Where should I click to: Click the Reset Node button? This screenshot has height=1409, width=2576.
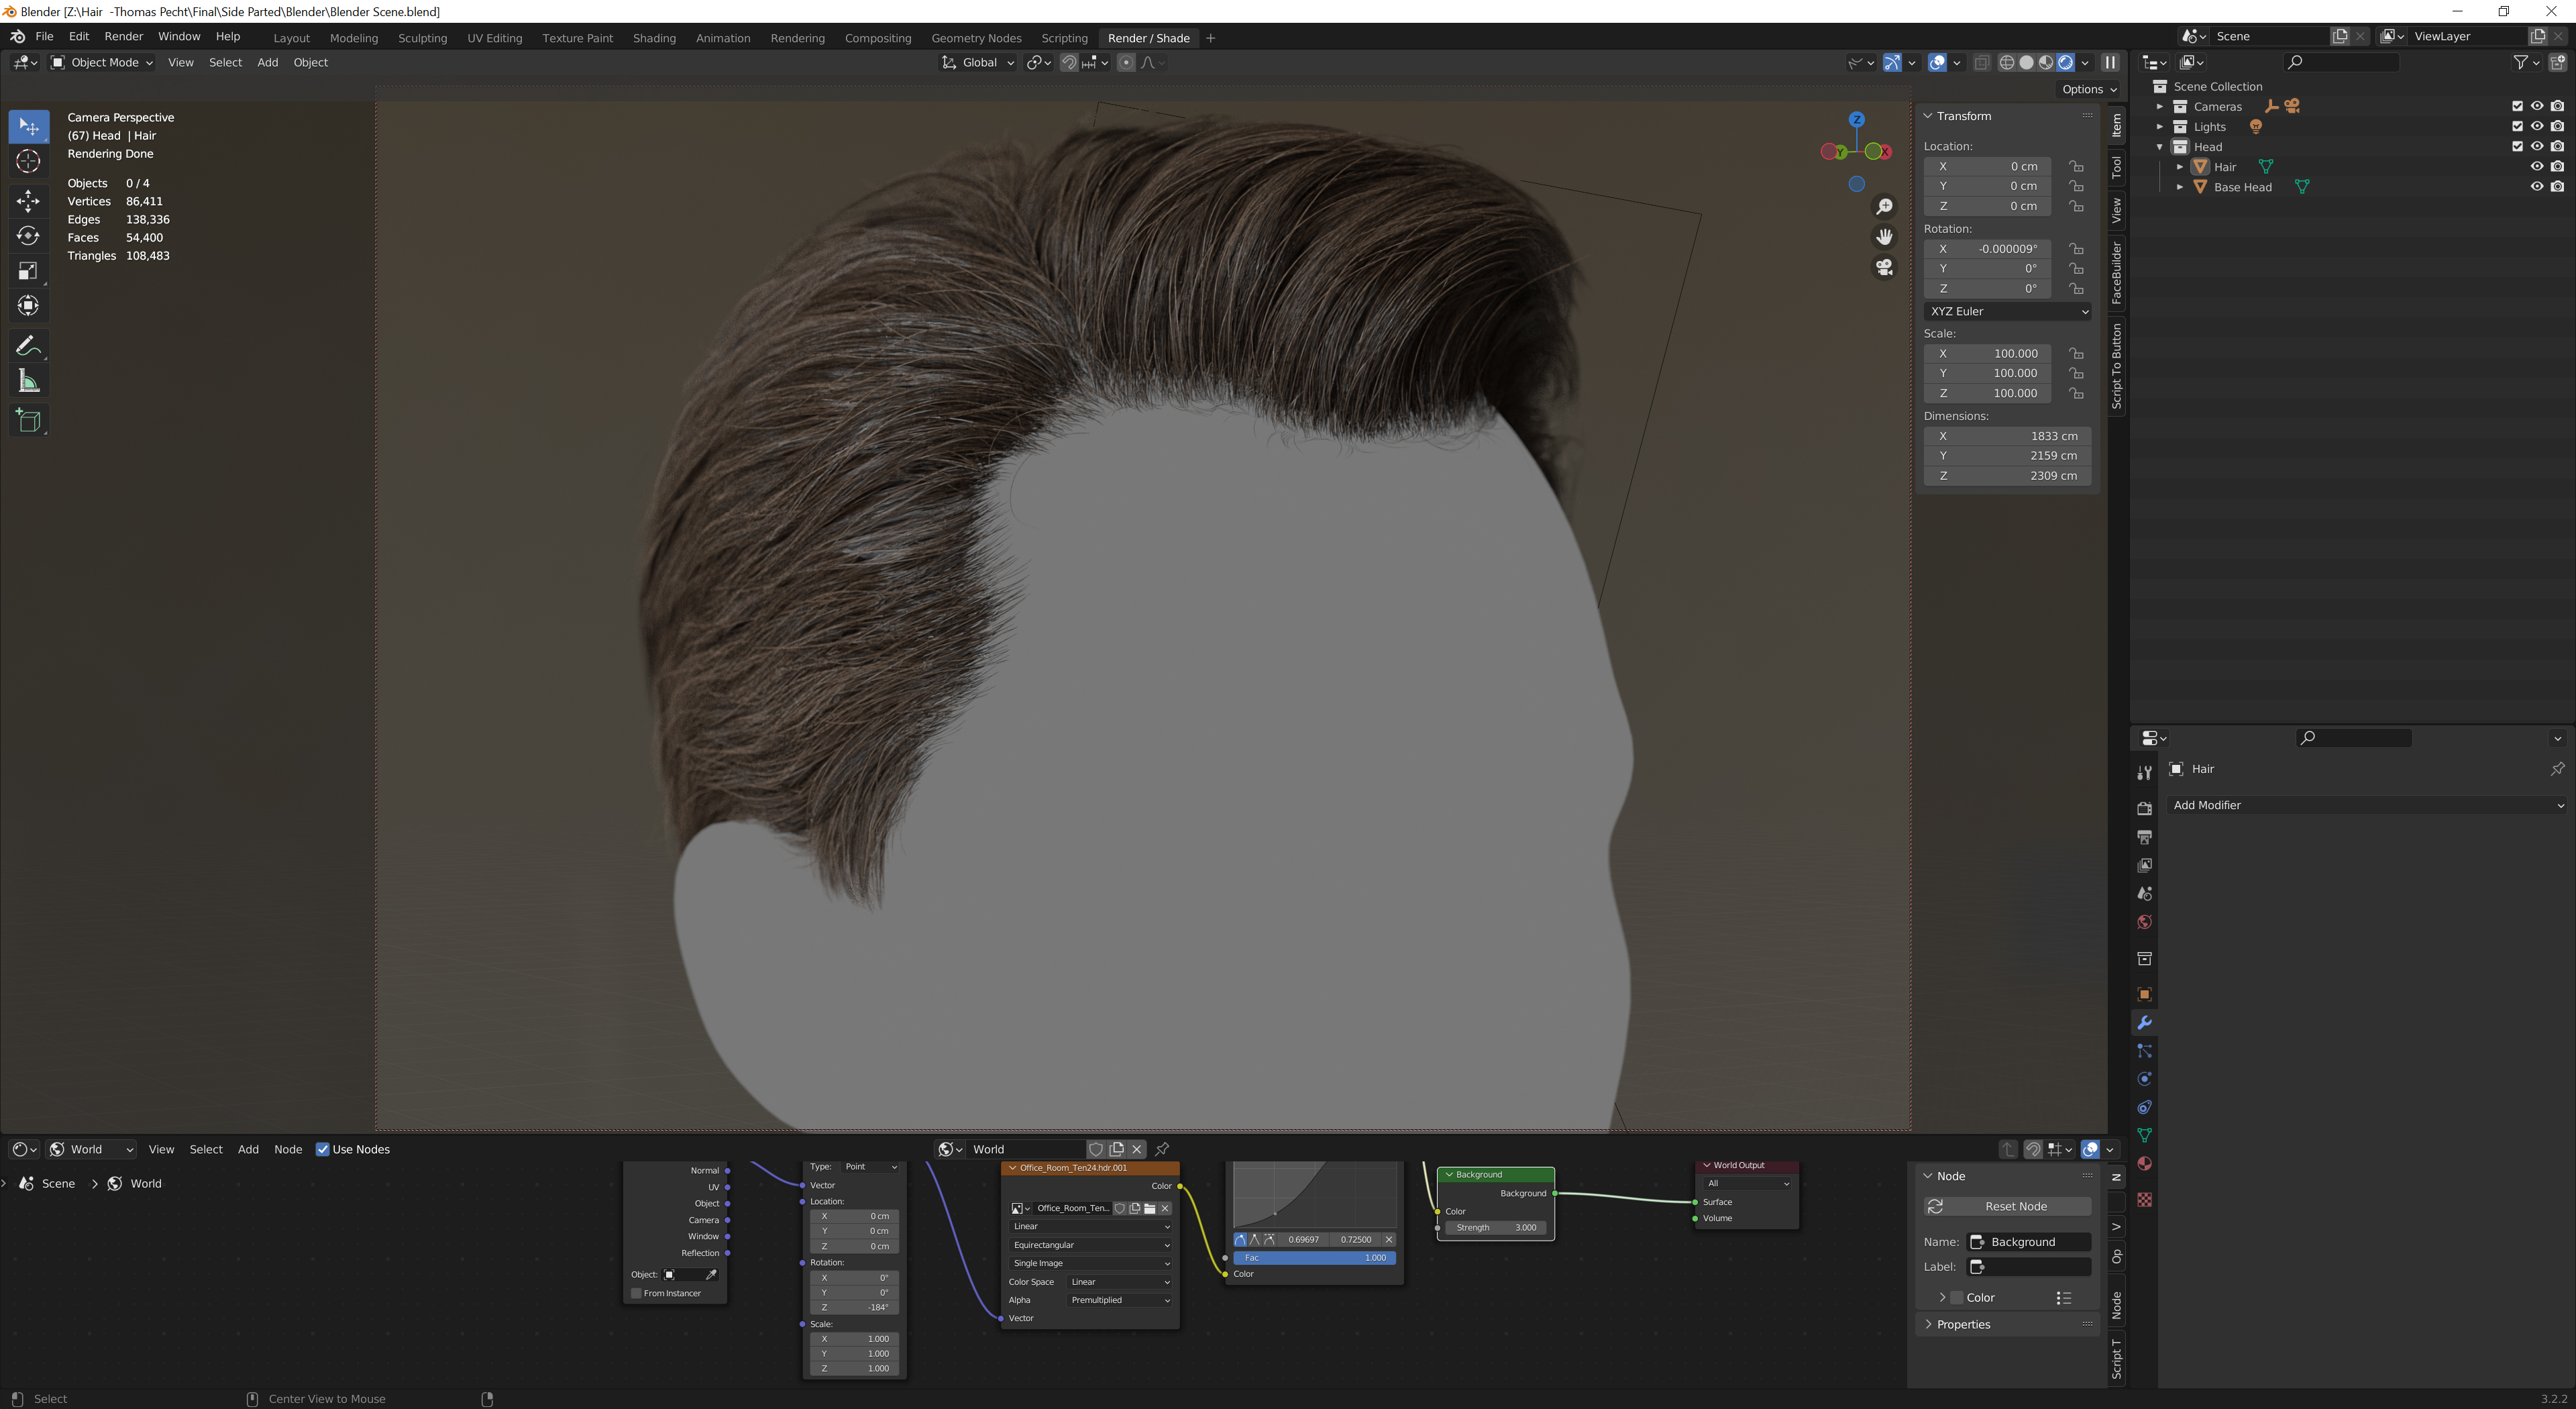[2007, 1206]
